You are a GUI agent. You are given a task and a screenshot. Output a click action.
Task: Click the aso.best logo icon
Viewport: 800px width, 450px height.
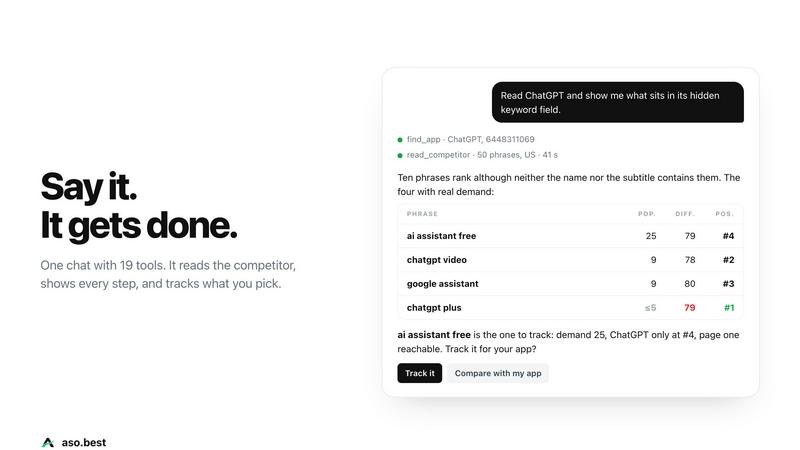(48, 442)
